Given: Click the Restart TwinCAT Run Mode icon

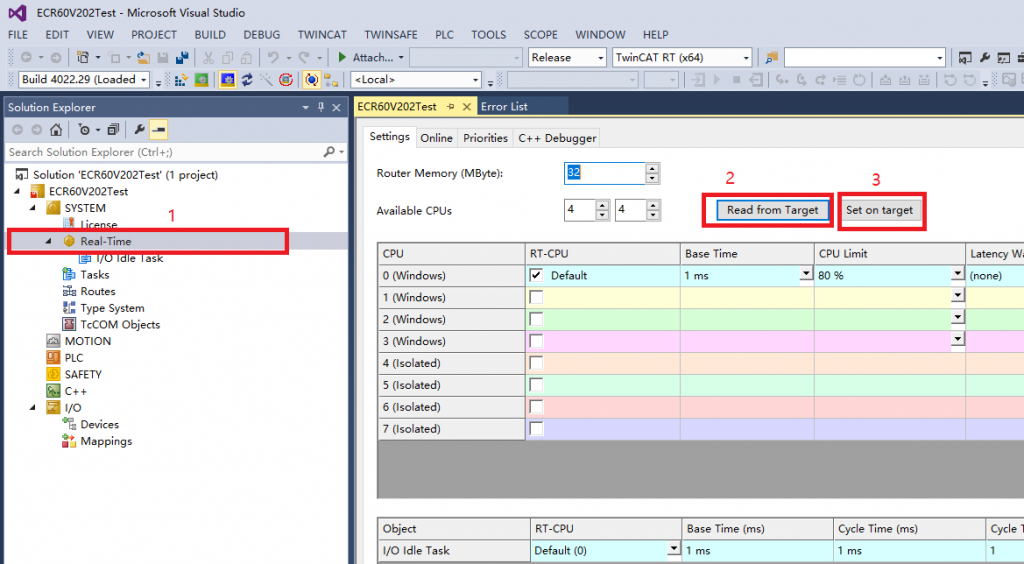Looking at the screenshot, I should (201, 80).
